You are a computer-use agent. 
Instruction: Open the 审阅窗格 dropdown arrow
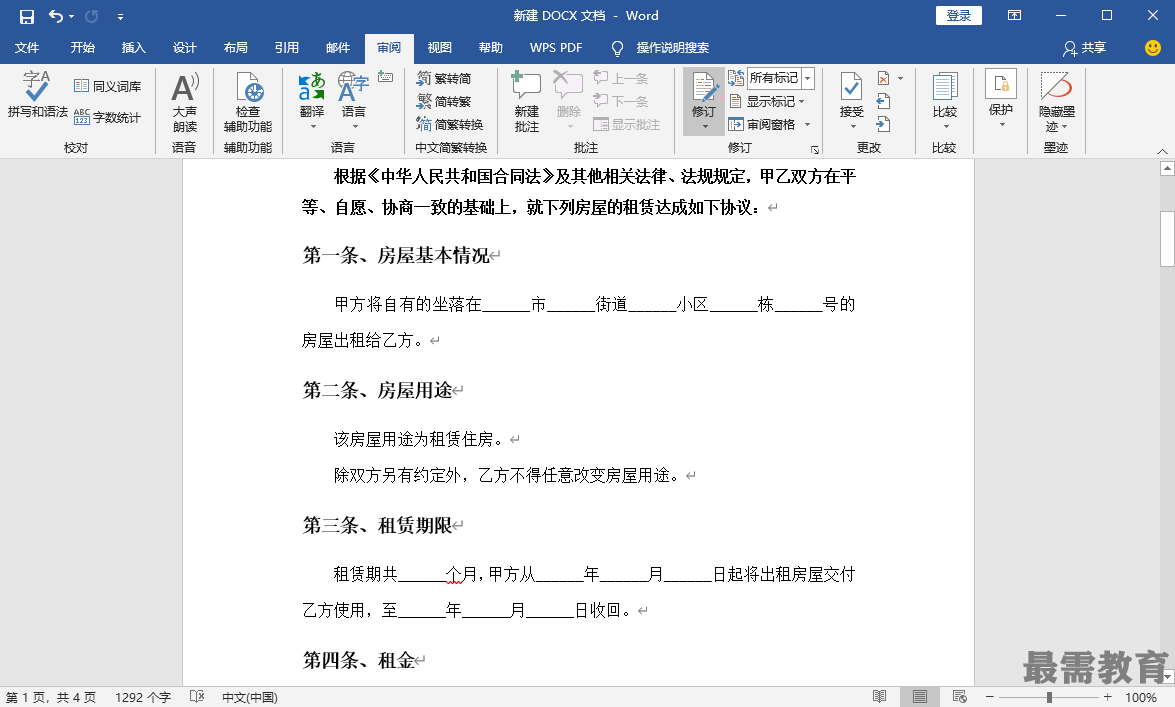click(807, 124)
